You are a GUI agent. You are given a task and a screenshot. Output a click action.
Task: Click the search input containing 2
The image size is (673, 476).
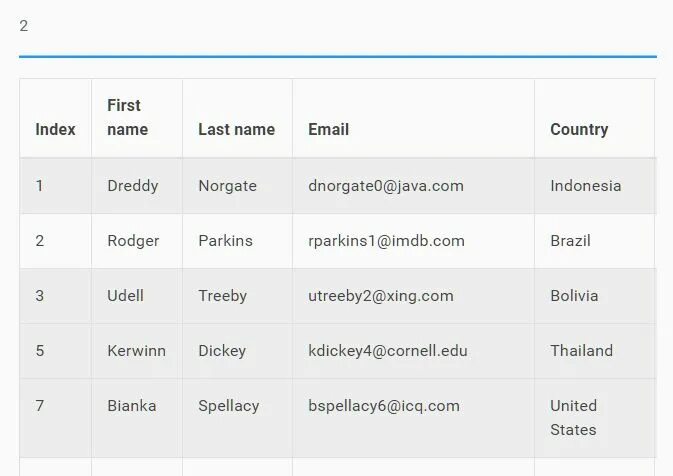337,26
